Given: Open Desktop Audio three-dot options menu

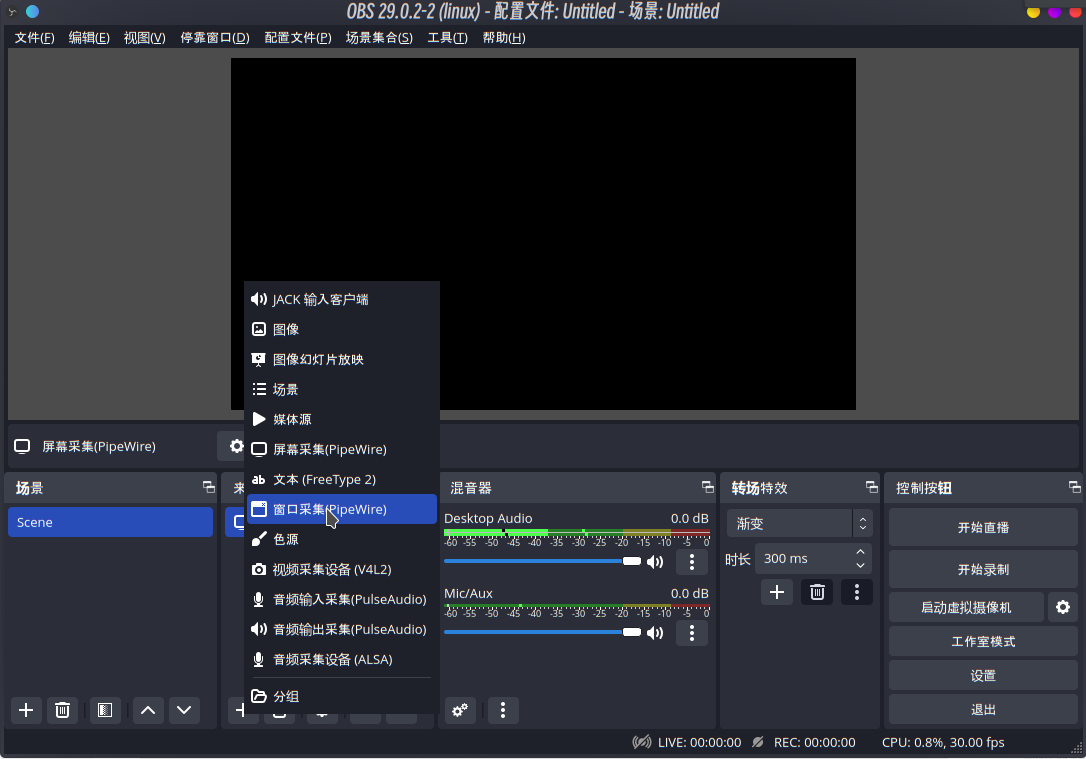Looking at the screenshot, I should click(x=692, y=562).
